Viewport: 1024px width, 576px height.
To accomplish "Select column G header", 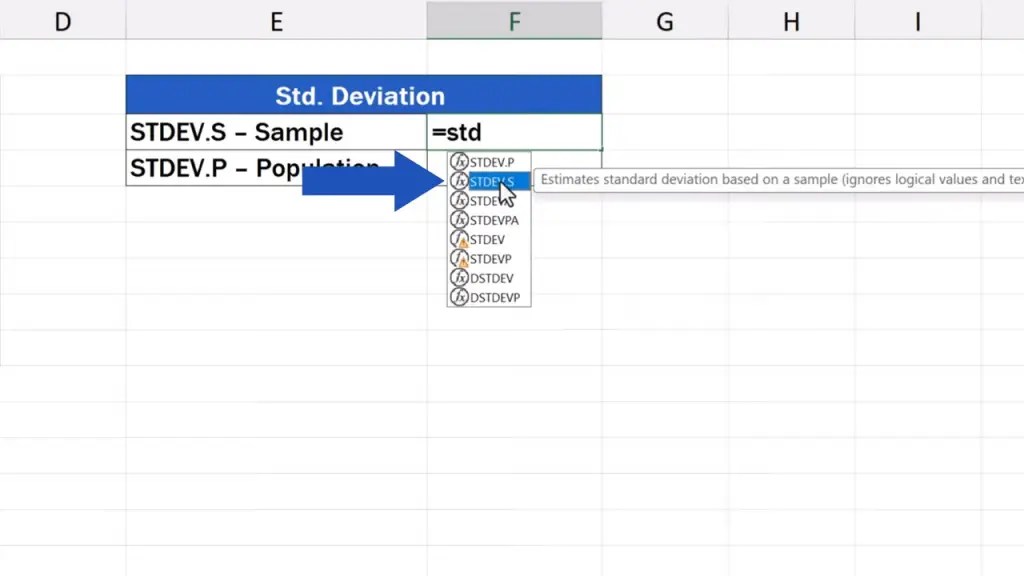I will [x=664, y=21].
